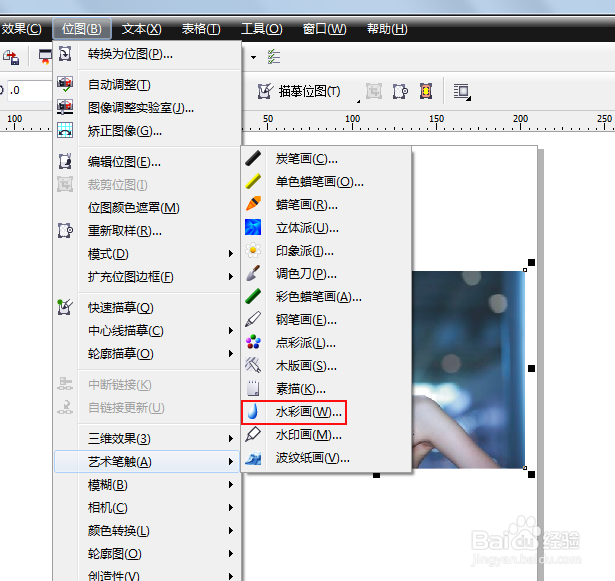This screenshot has height=581, width=615.
Task: Click the yellow conte crayon (单色蜡笔画) icon
Action: coord(253,181)
